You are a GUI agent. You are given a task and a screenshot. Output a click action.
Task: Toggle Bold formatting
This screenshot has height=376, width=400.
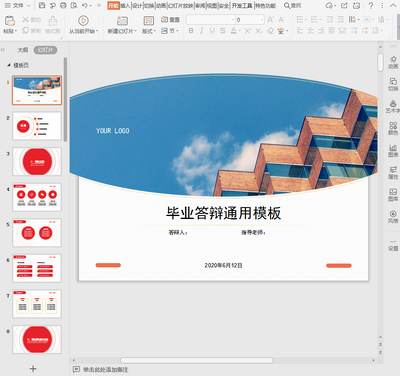(x=191, y=31)
